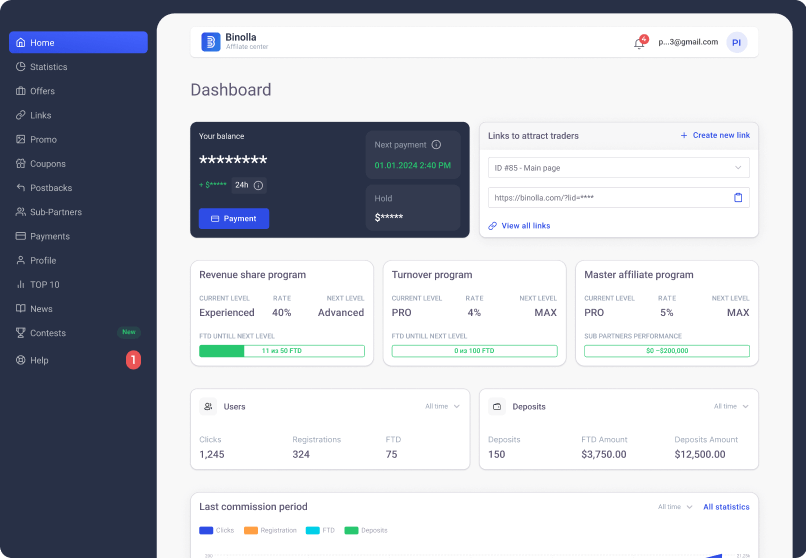Toggle the Clicks legend swatch
Image resolution: width=807 pixels, height=558 pixels.
tap(206, 530)
